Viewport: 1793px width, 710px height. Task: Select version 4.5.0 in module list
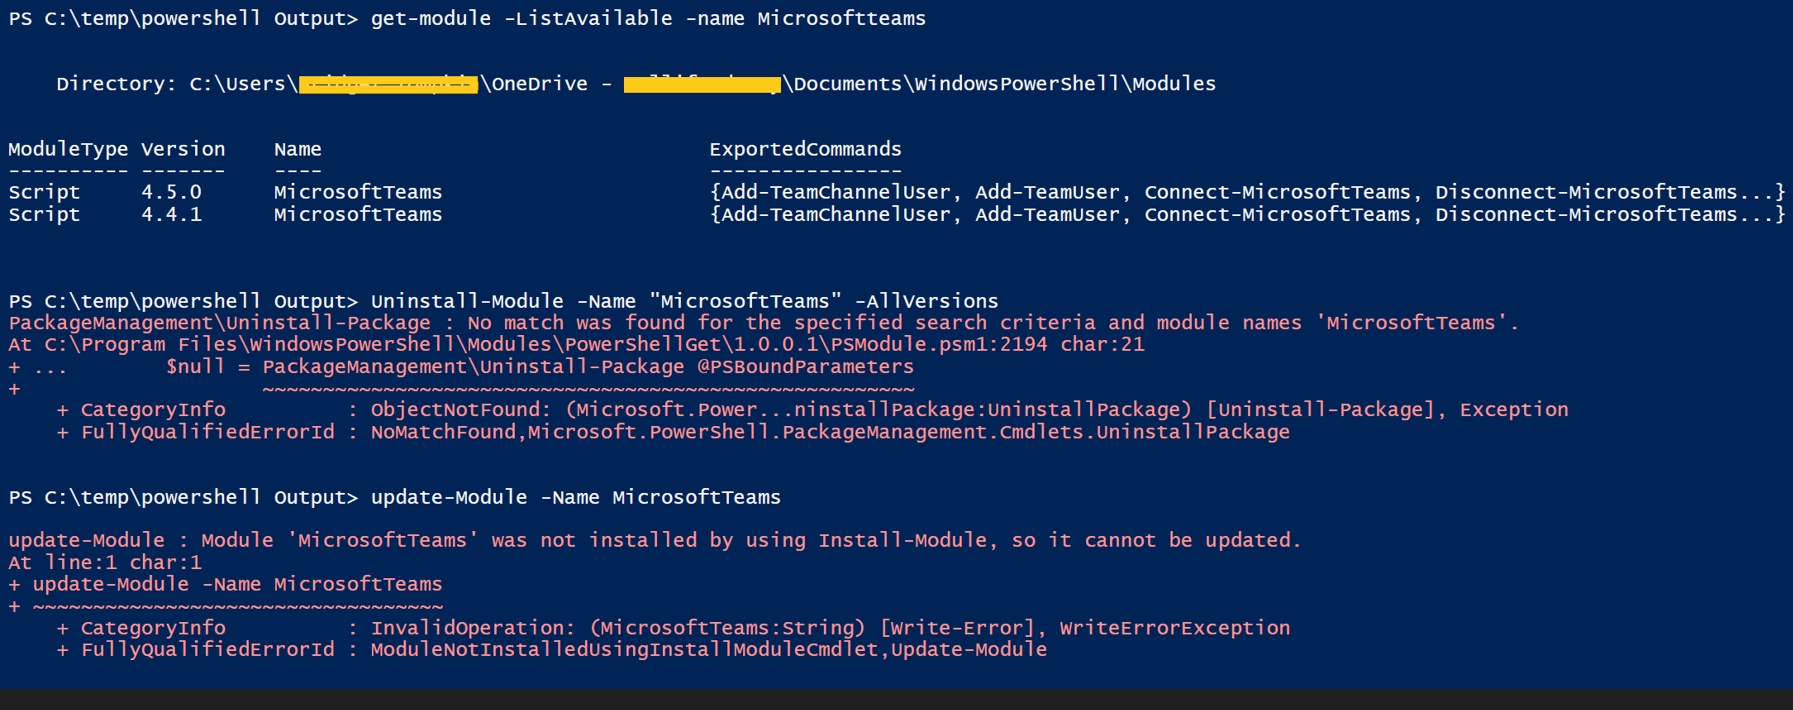click(x=171, y=192)
